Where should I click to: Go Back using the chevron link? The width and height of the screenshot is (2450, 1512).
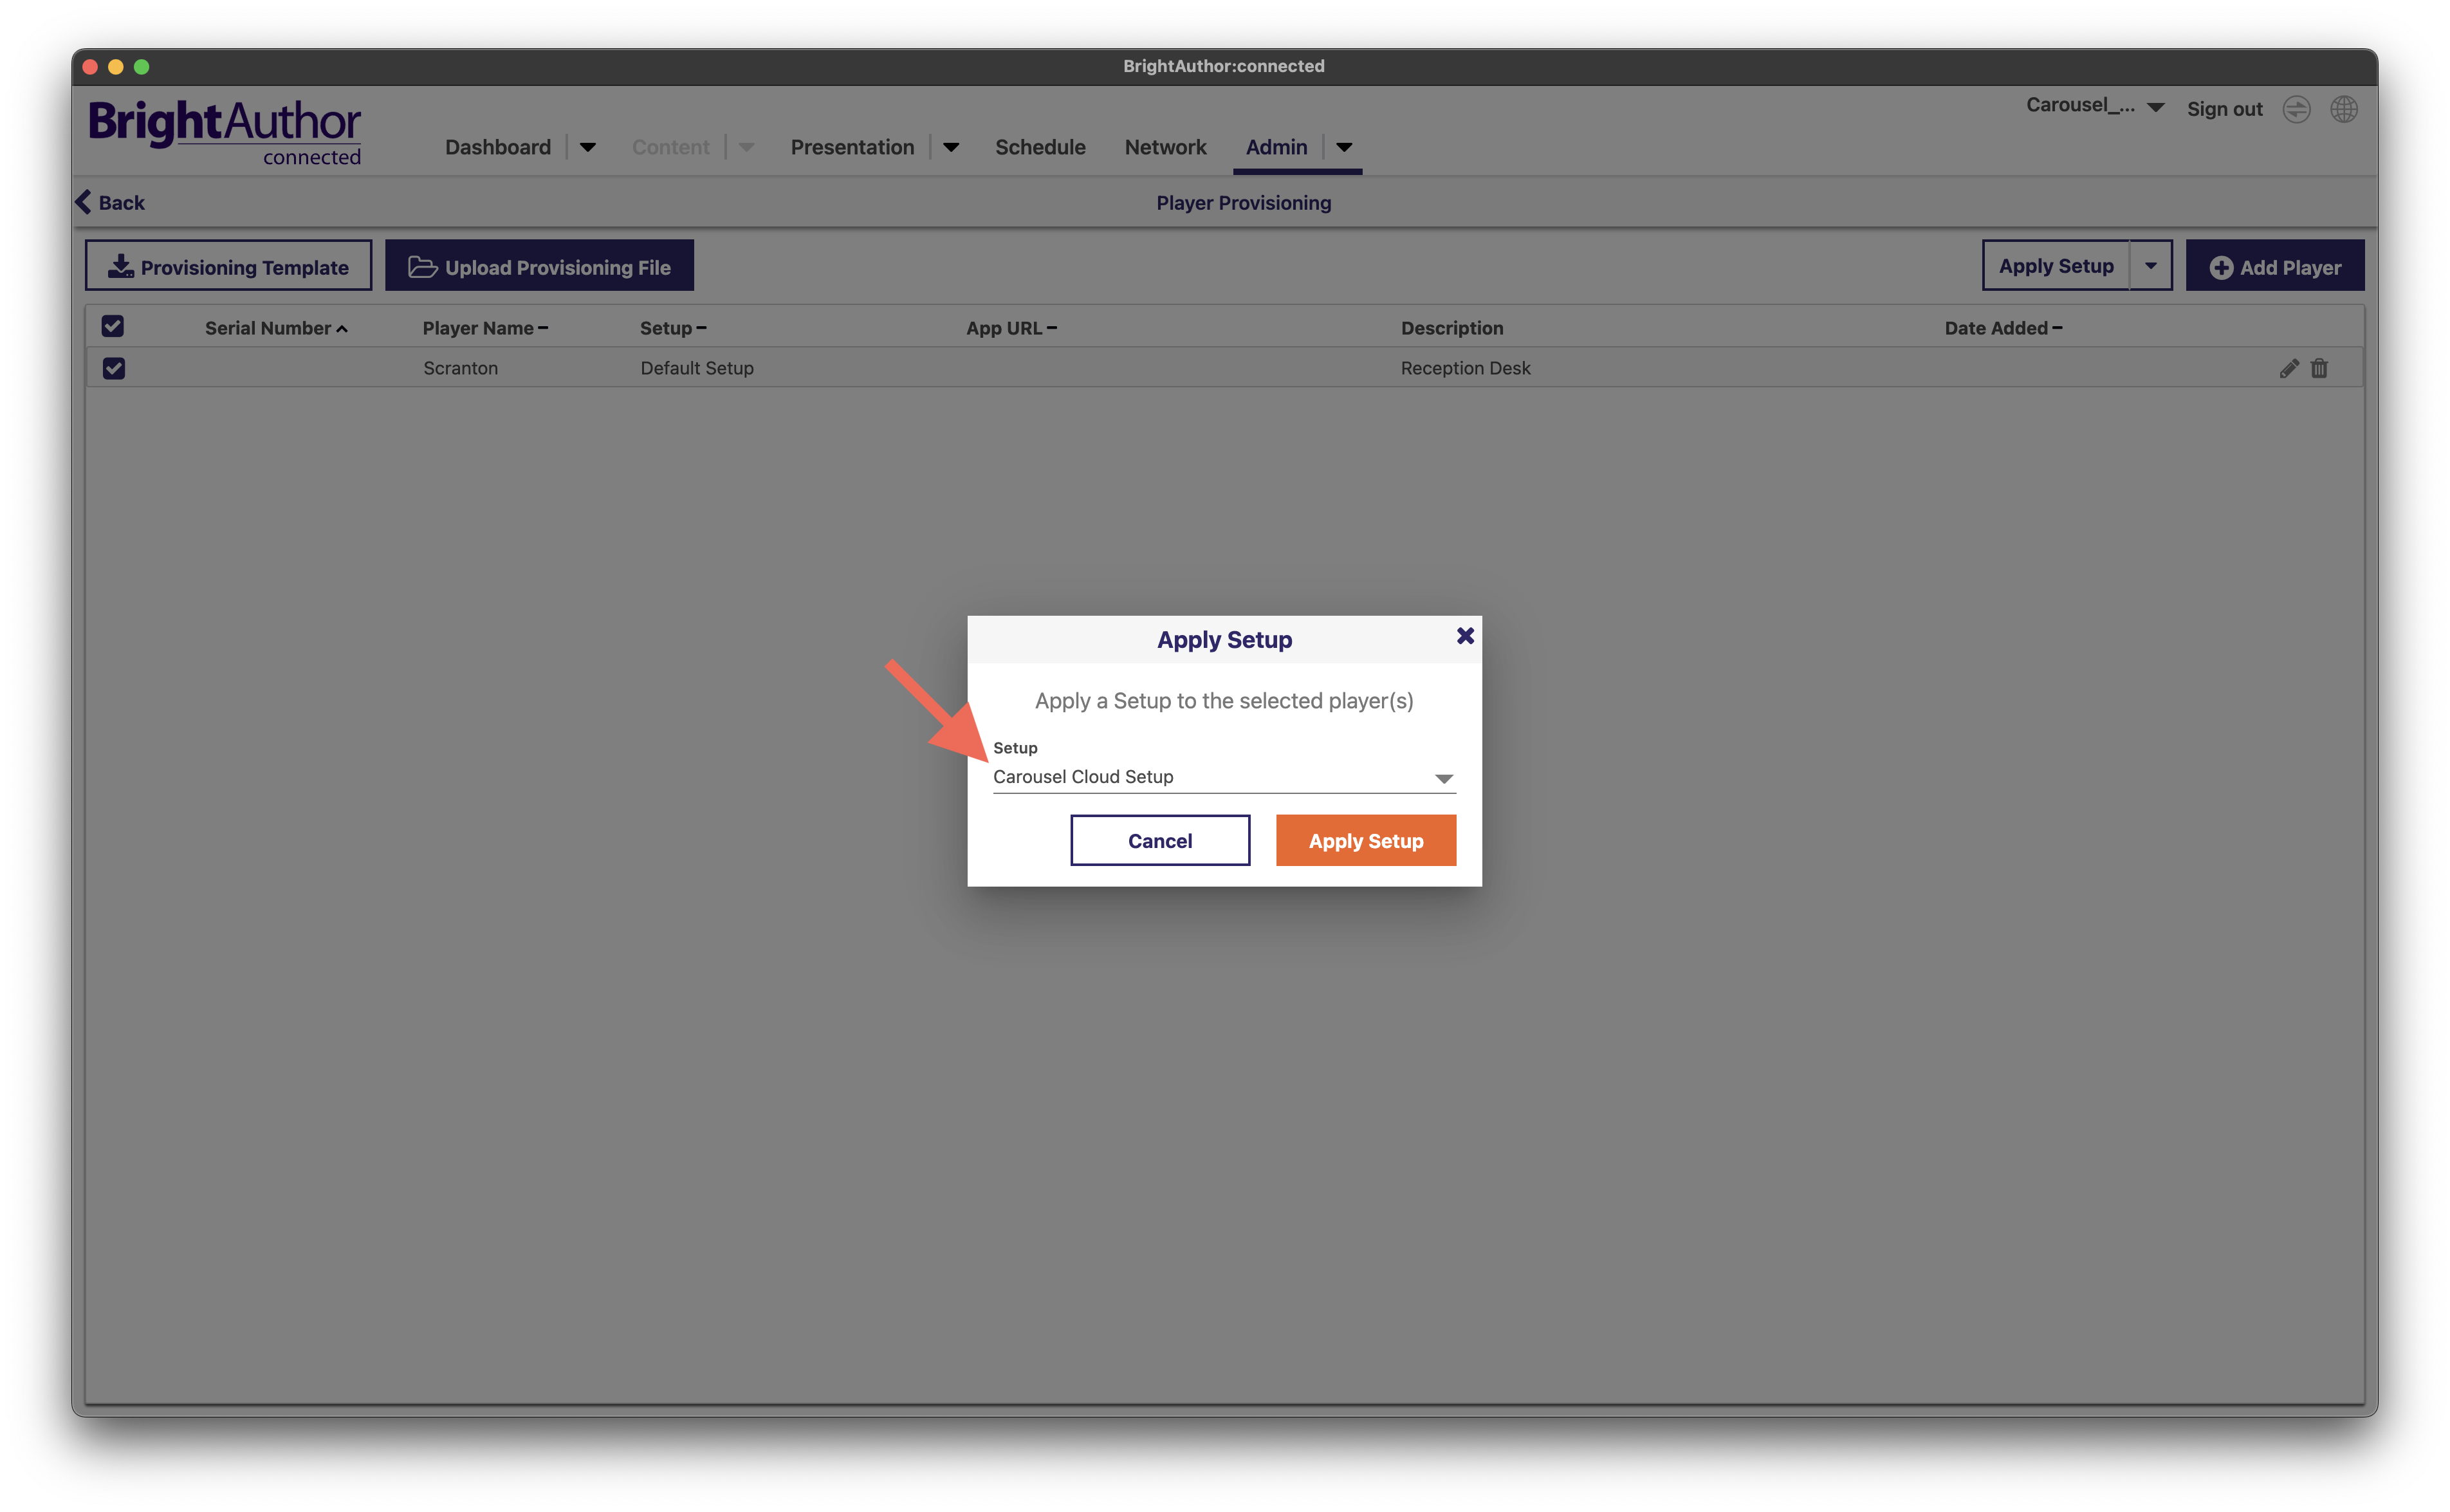(110, 202)
